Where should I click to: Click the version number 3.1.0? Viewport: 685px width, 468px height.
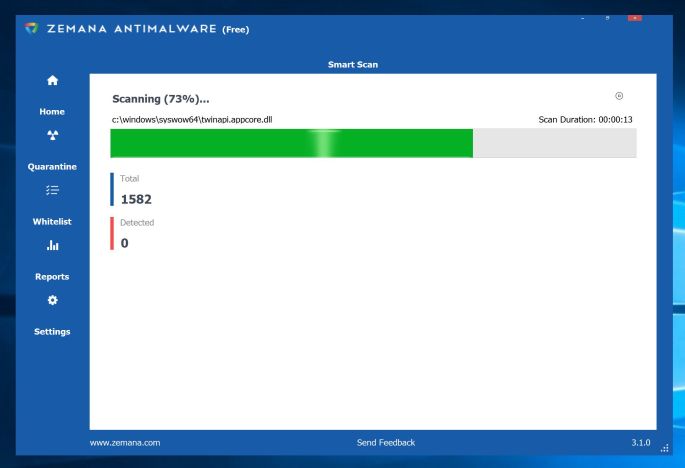click(641, 443)
